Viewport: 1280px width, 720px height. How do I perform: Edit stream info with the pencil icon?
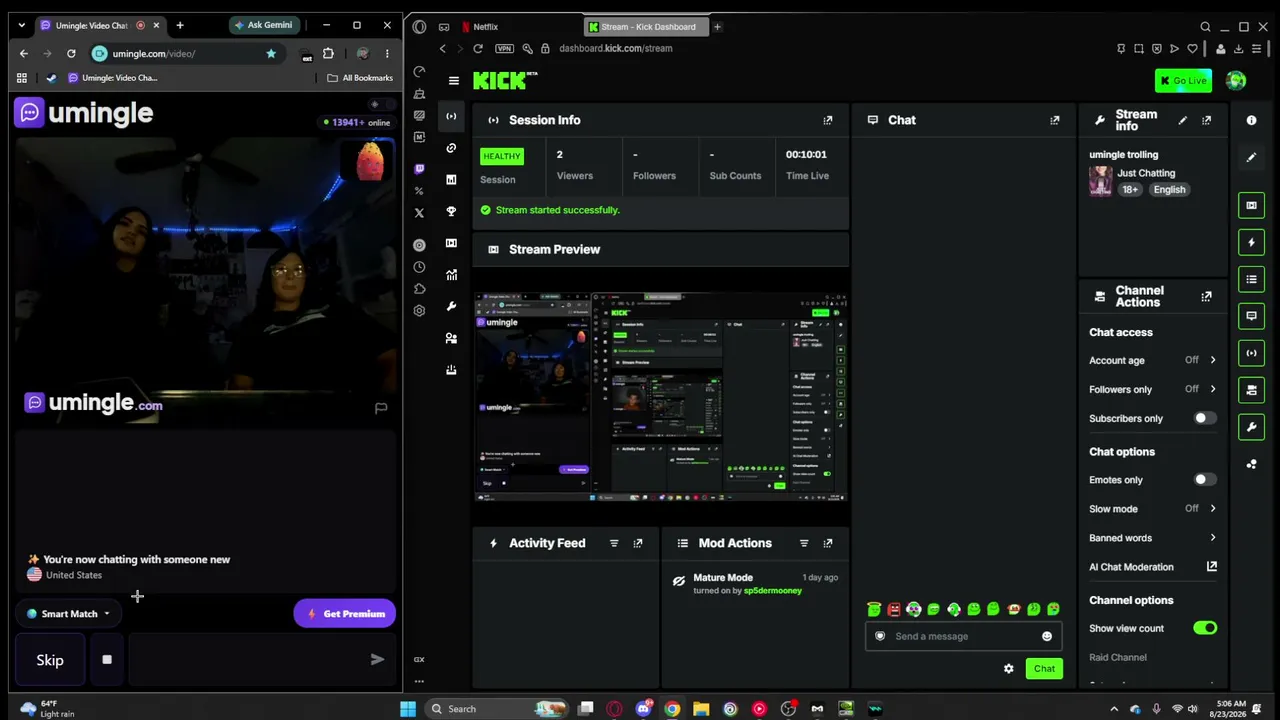(1183, 120)
